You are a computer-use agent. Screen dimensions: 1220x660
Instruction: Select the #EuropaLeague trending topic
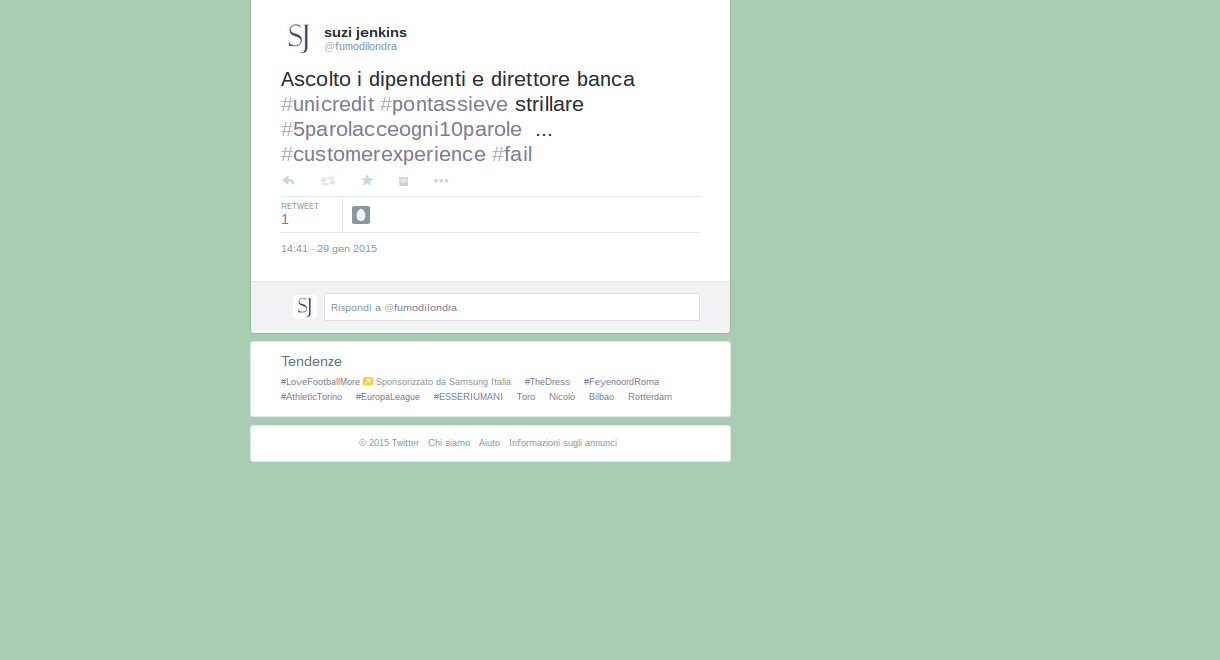[388, 397]
